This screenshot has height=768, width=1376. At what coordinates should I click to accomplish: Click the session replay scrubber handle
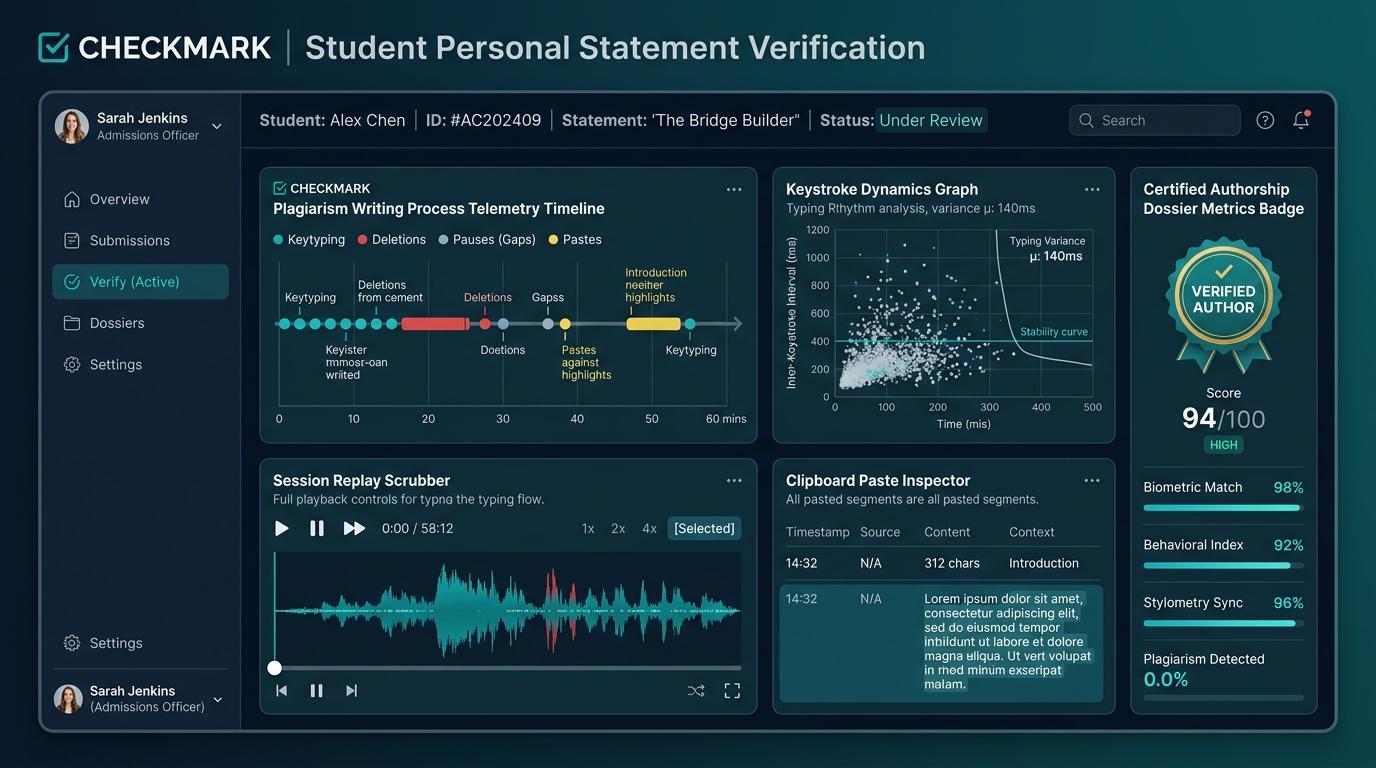pyautogui.click(x=275, y=668)
